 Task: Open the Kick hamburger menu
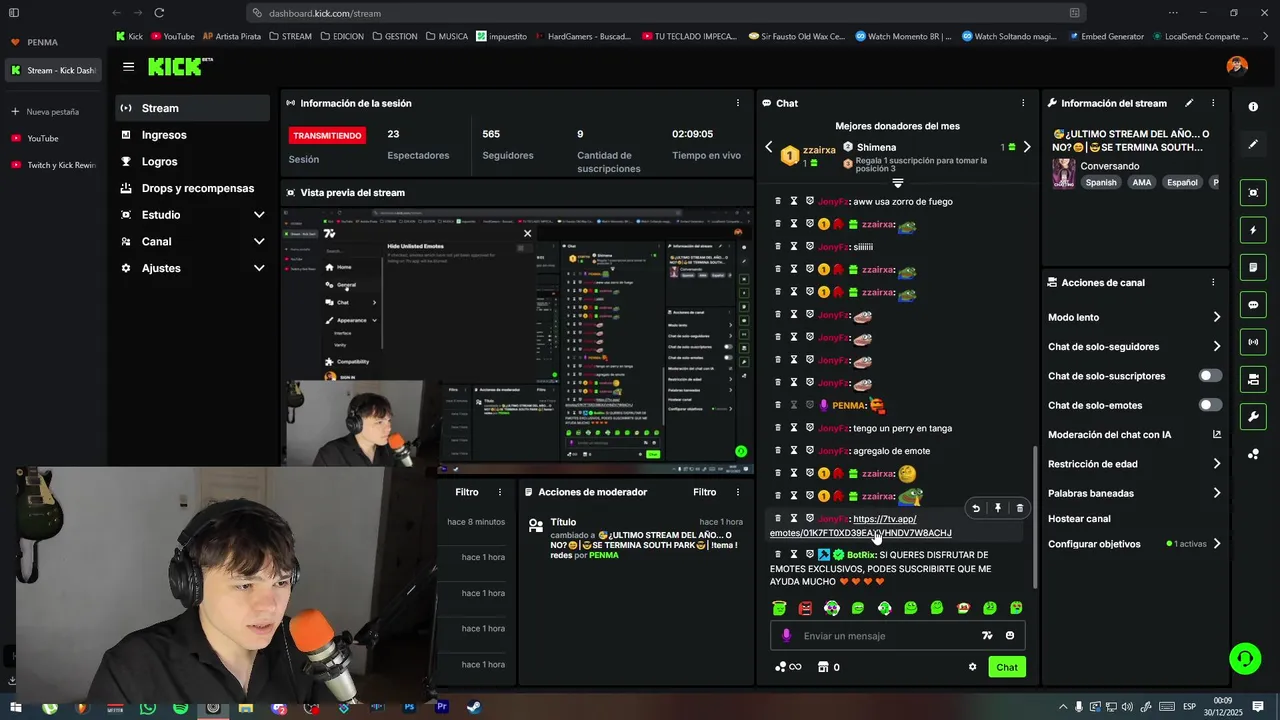pos(128,67)
